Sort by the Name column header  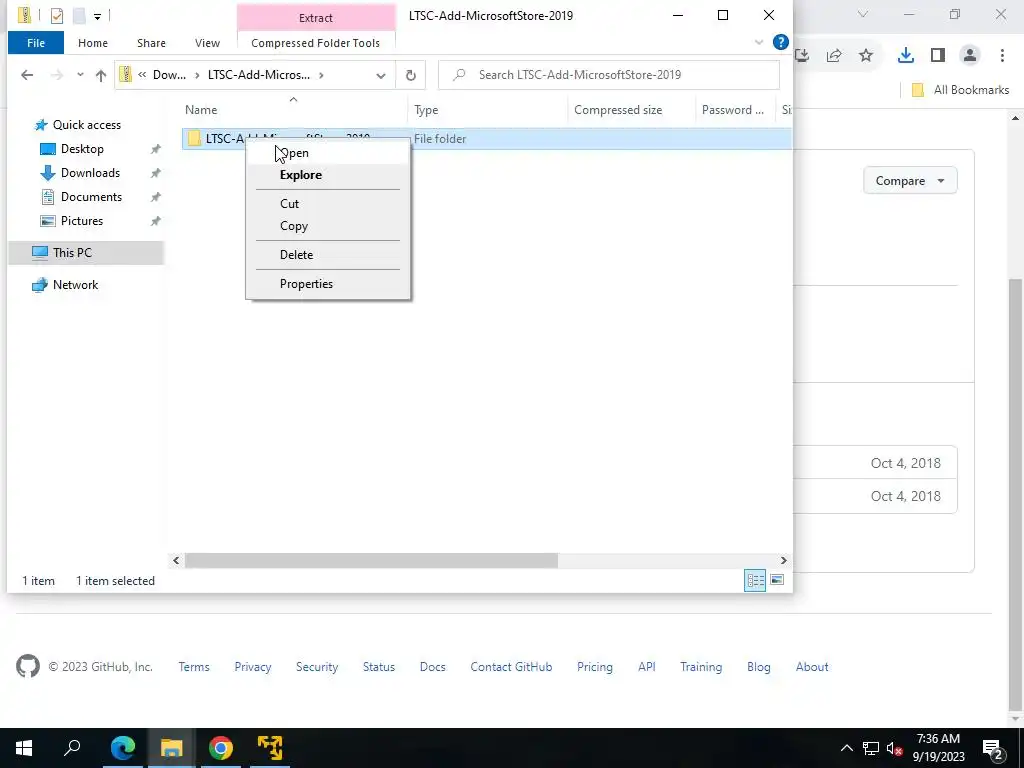[201, 110]
